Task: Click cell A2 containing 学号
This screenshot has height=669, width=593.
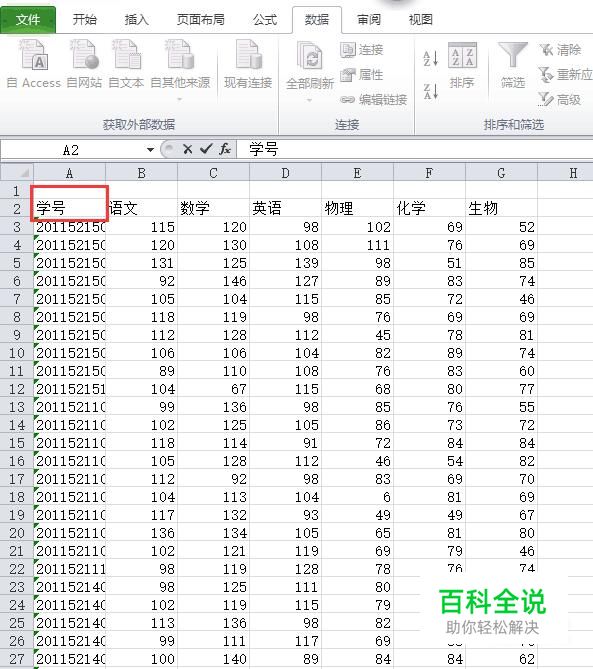Action: (x=70, y=209)
